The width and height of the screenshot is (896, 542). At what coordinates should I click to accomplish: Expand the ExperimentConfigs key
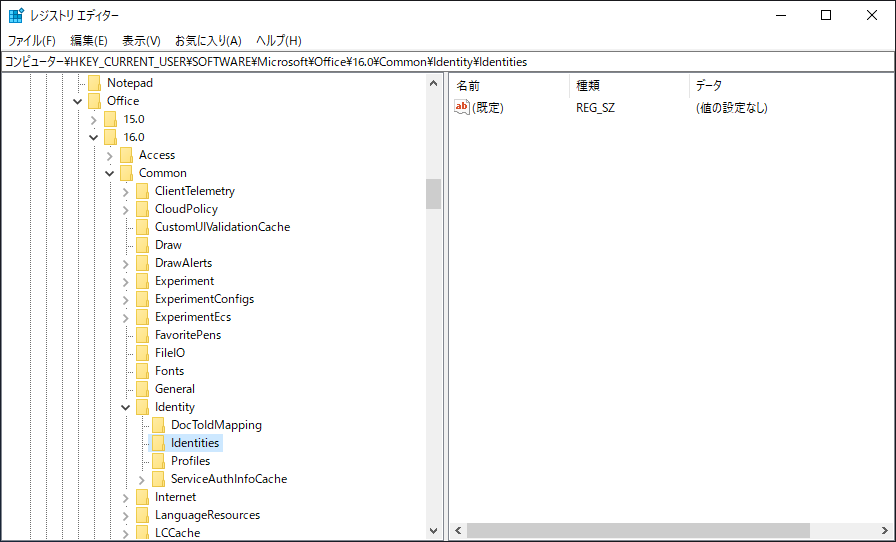pos(126,300)
